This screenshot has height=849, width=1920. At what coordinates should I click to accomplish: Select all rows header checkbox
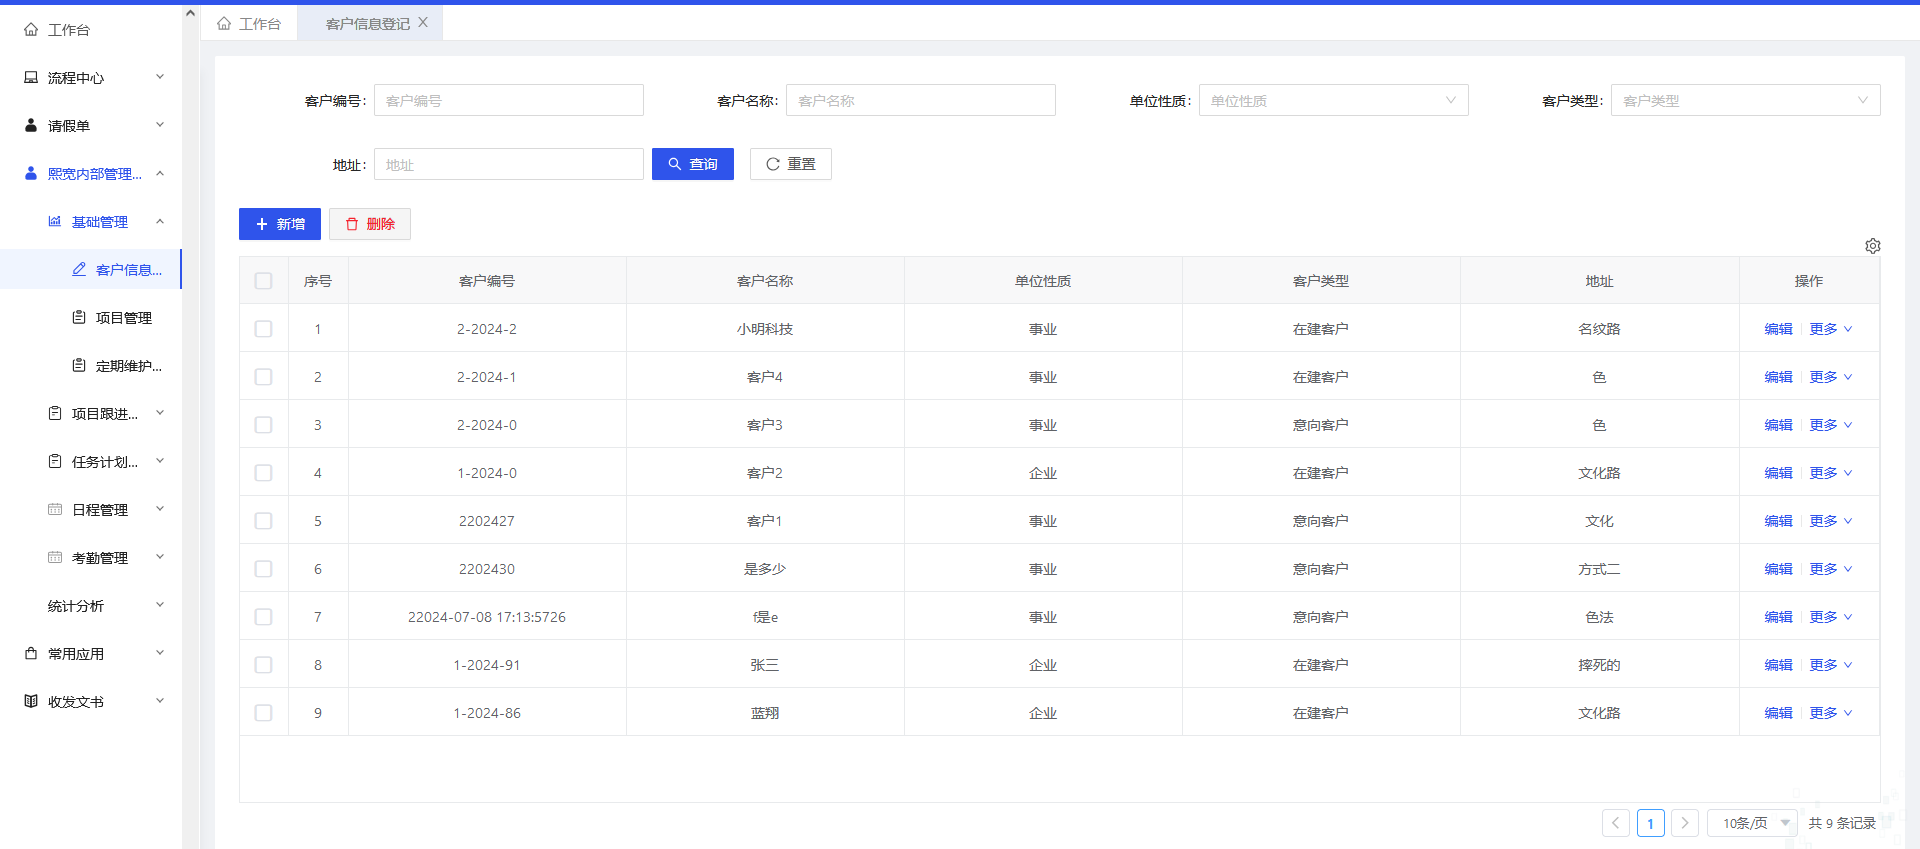(x=264, y=281)
